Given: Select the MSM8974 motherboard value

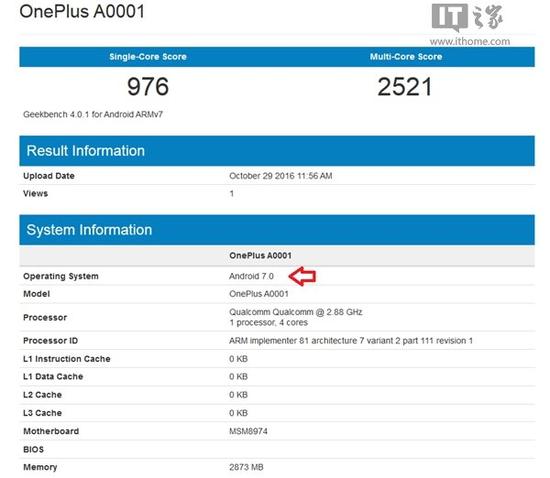Looking at the screenshot, I should tap(248, 431).
